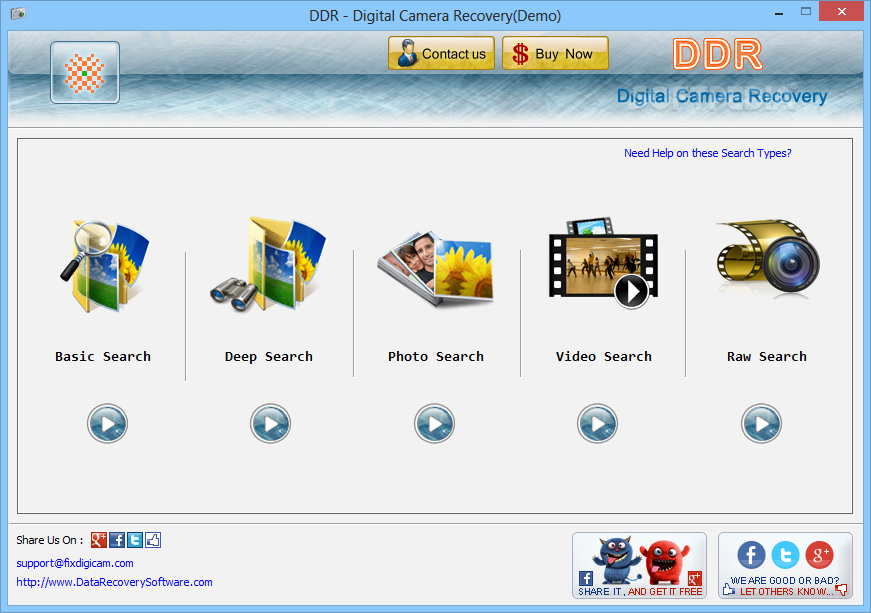The height and width of the screenshot is (613, 871).
Task: Click the support@fixdigicam.com email link
Action: (75, 563)
